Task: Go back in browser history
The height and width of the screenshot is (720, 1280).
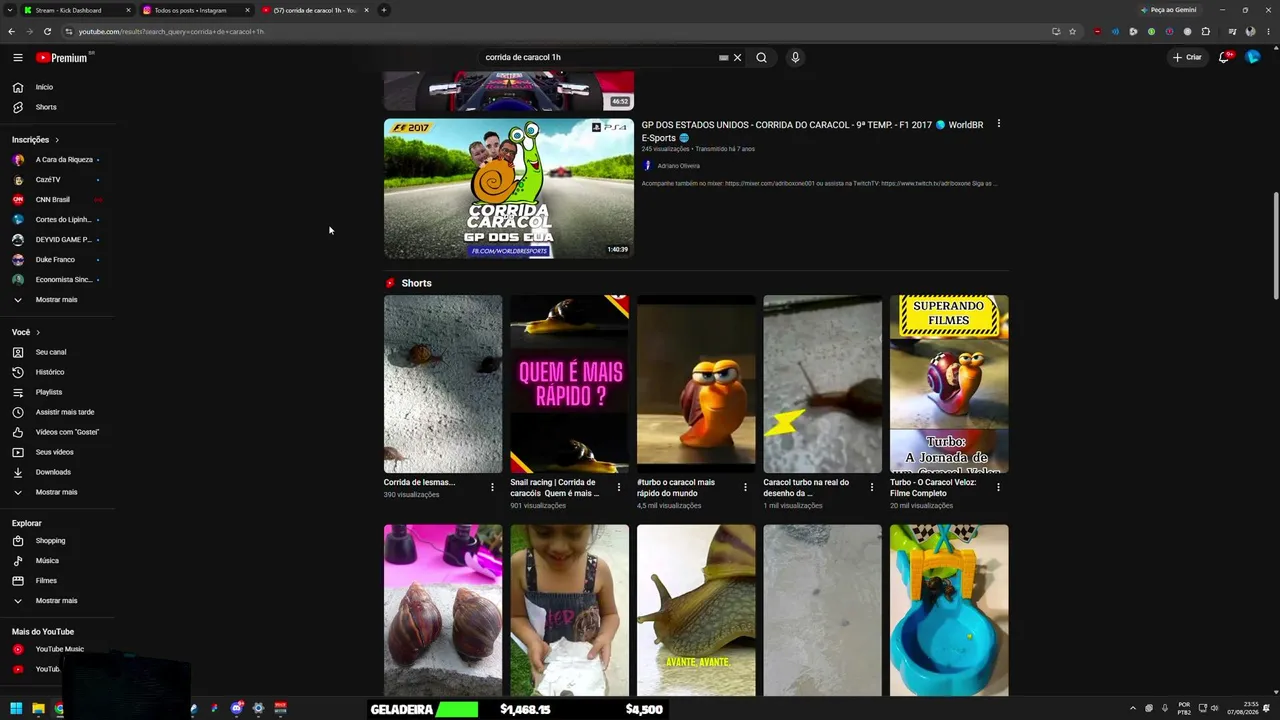Action: point(11,31)
